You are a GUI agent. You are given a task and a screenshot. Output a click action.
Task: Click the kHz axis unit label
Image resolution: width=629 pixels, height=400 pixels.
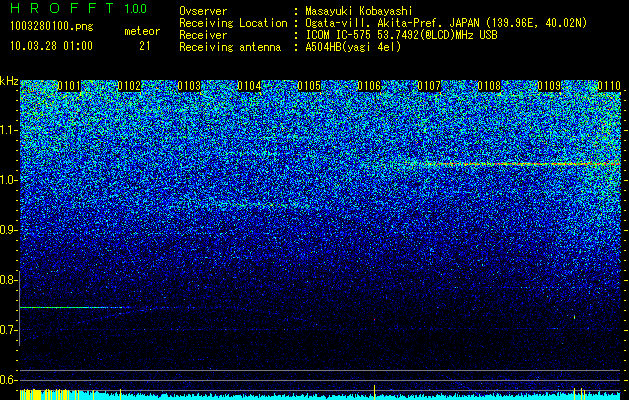[x=9, y=81]
